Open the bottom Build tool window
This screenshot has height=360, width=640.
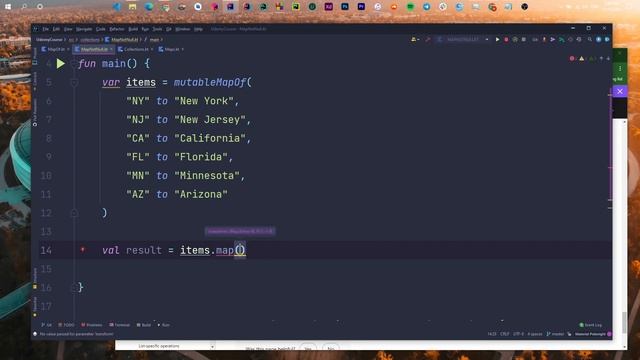point(144,325)
